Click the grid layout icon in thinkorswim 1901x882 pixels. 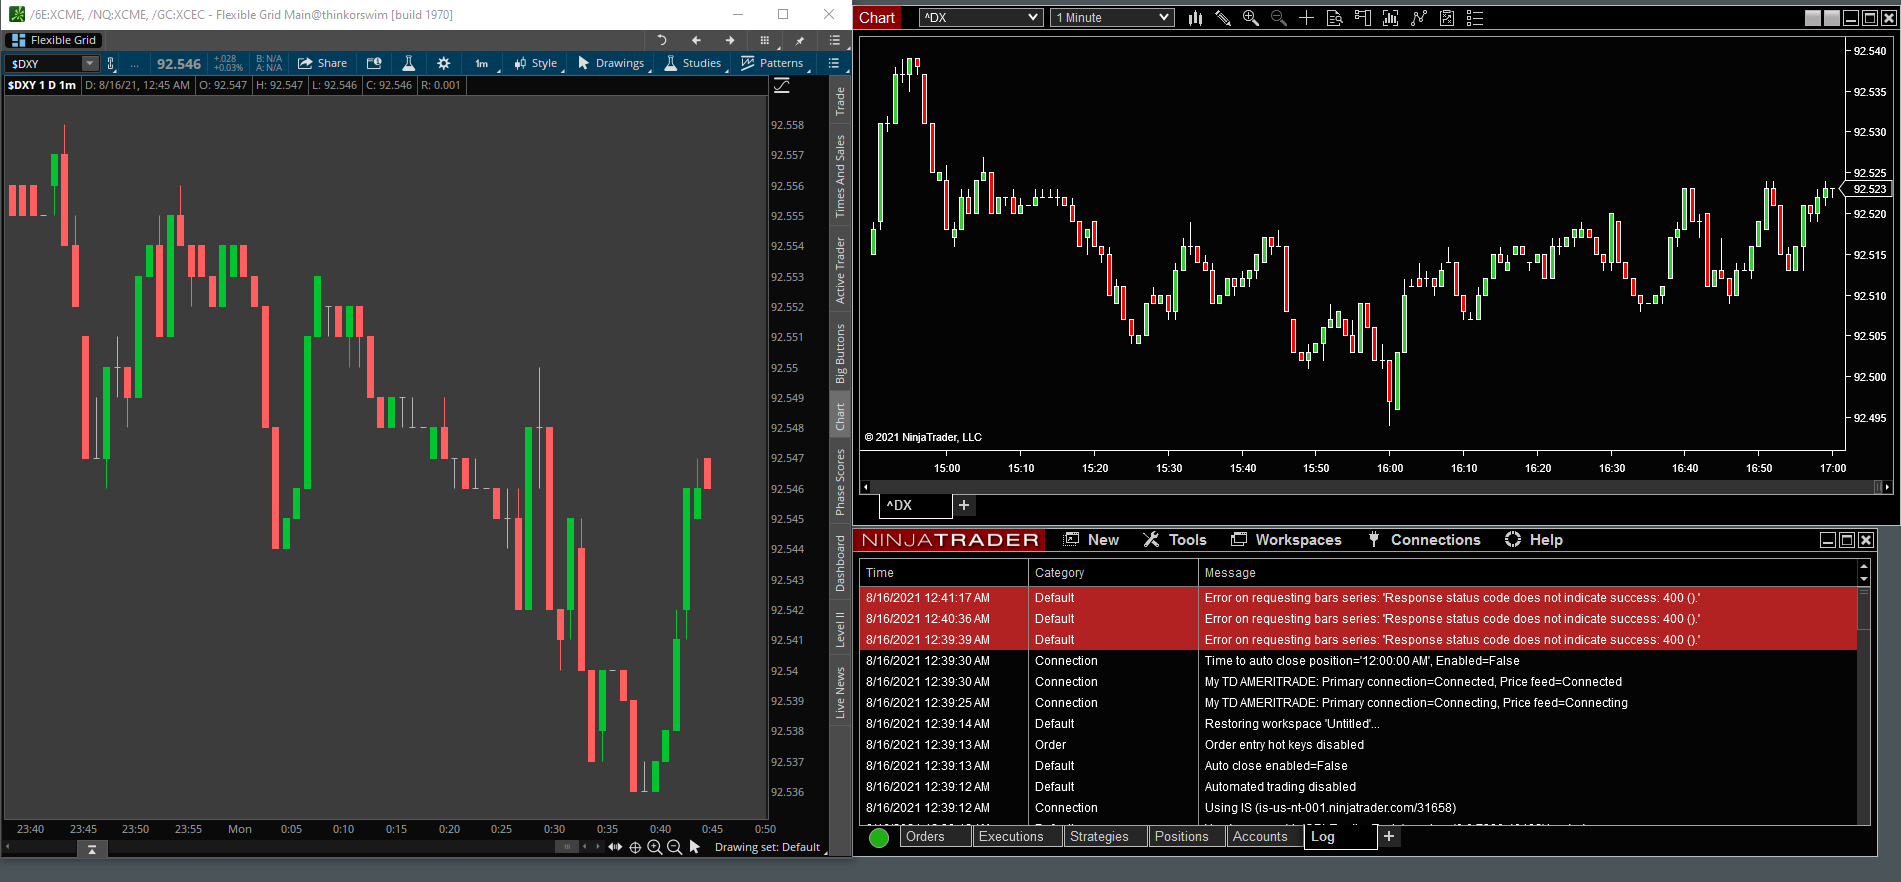[x=764, y=40]
